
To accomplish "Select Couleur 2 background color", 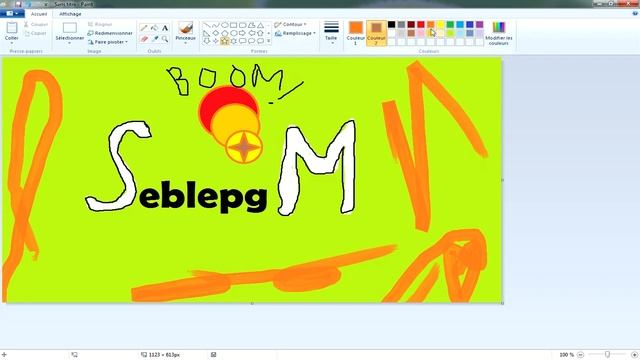I will point(376,33).
